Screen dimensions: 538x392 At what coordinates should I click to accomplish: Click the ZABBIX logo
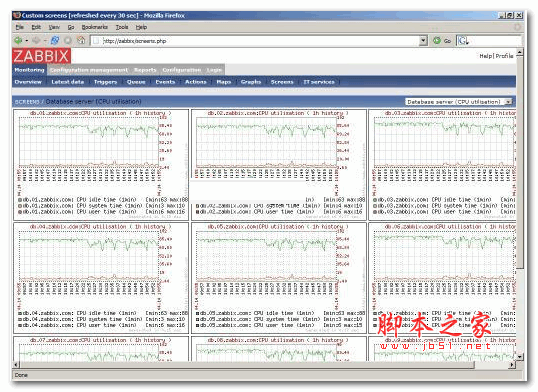click(42, 56)
